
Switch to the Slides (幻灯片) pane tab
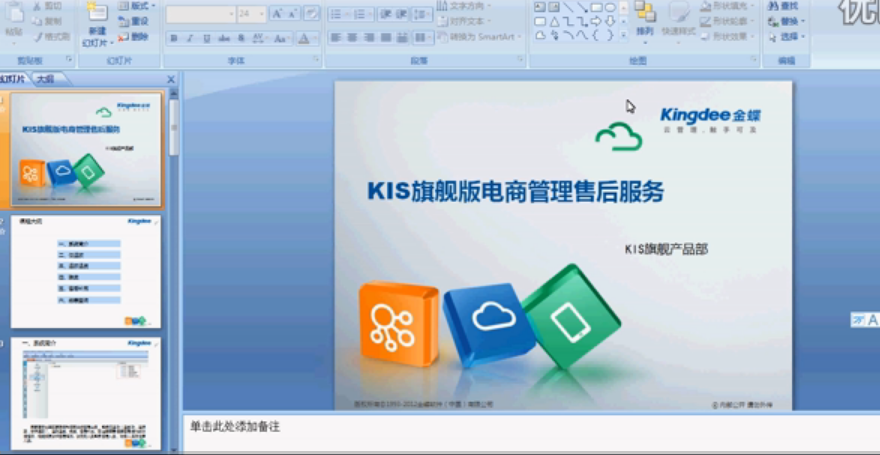[x=13, y=79]
